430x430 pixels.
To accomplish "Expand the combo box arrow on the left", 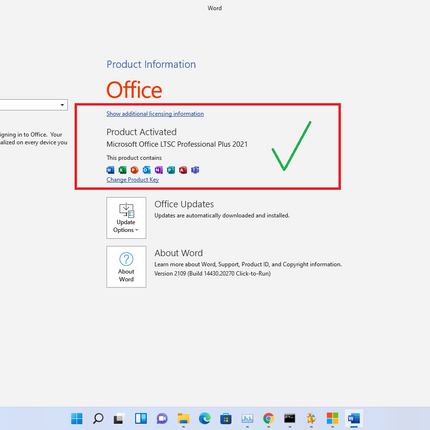I will (x=62, y=105).
